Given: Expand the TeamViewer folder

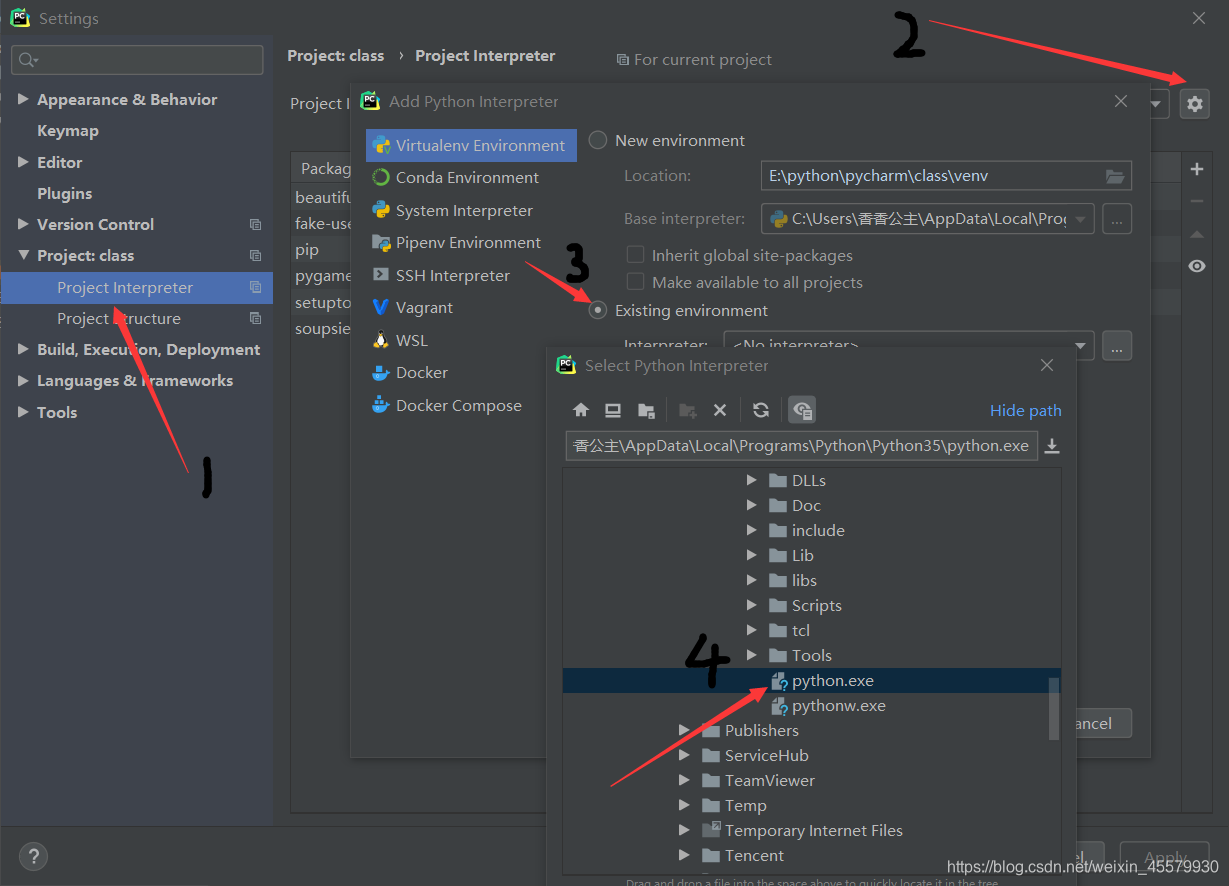Looking at the screenshot, I should (684, 781).
